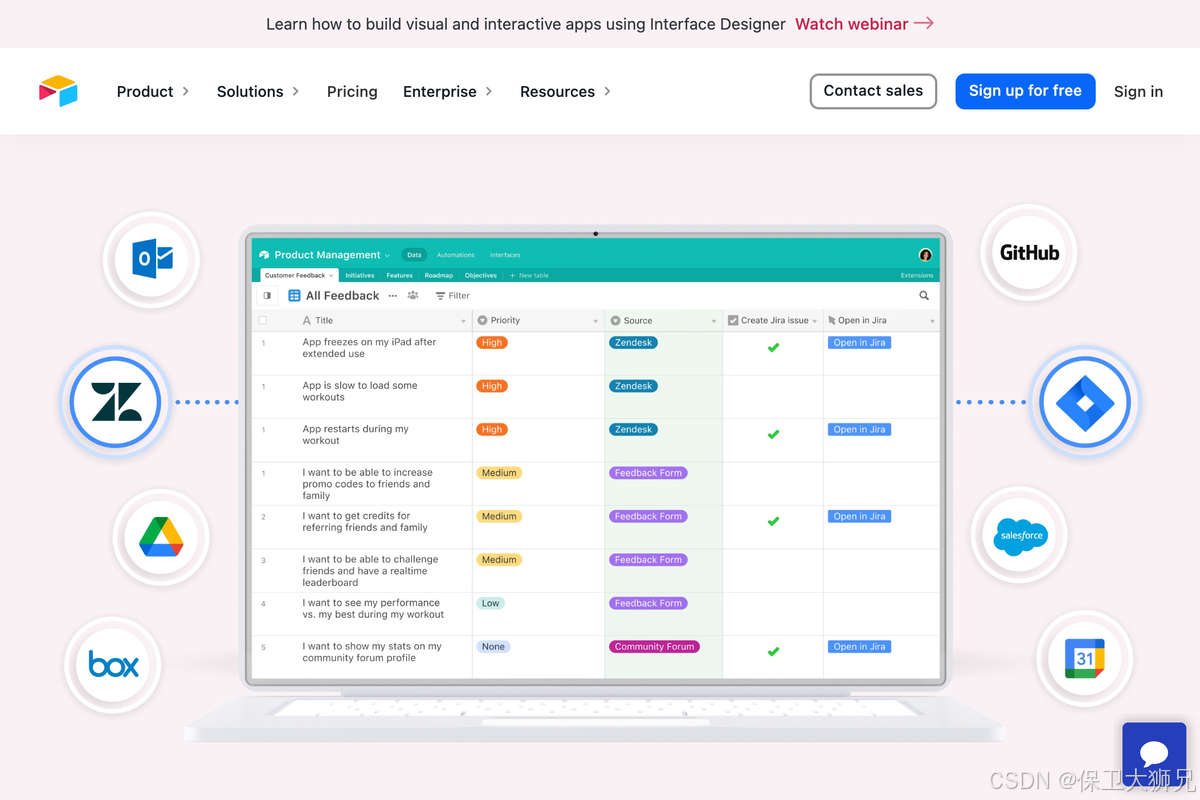Click the Create Jira issue checkbox field icon
The width and height of the screenshot is (1200, 800).
coord(733,321)
